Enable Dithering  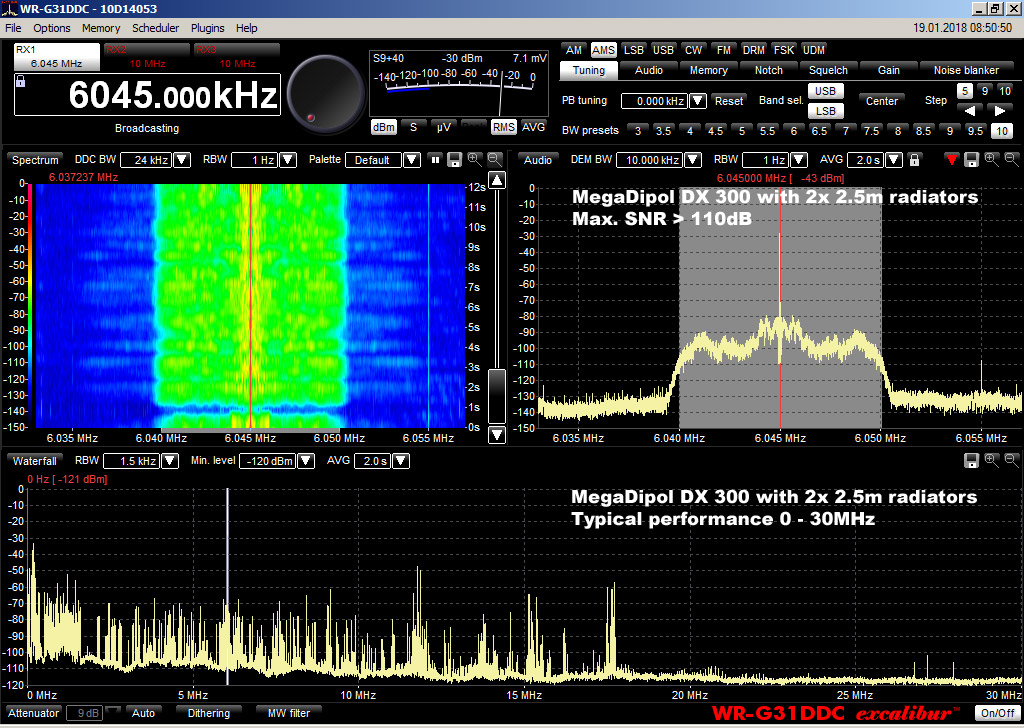pyautogui.click(x=208, y=713)
